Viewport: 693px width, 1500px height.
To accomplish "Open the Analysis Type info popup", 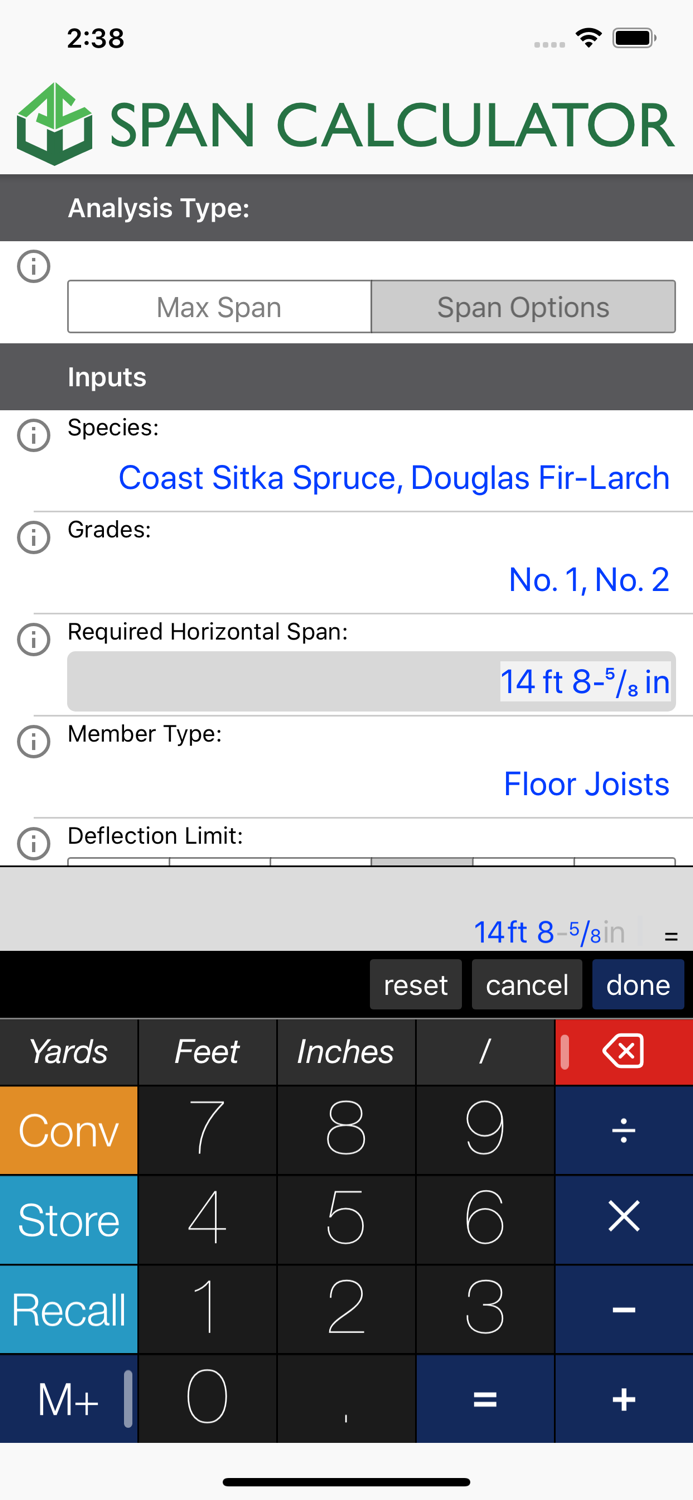I will [x=33, y=266].
